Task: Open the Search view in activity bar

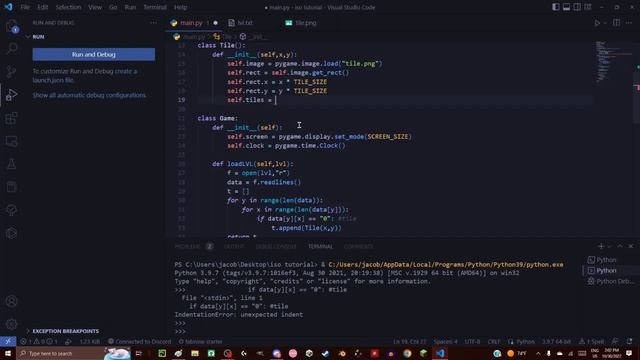Action: tap(11, 49)
